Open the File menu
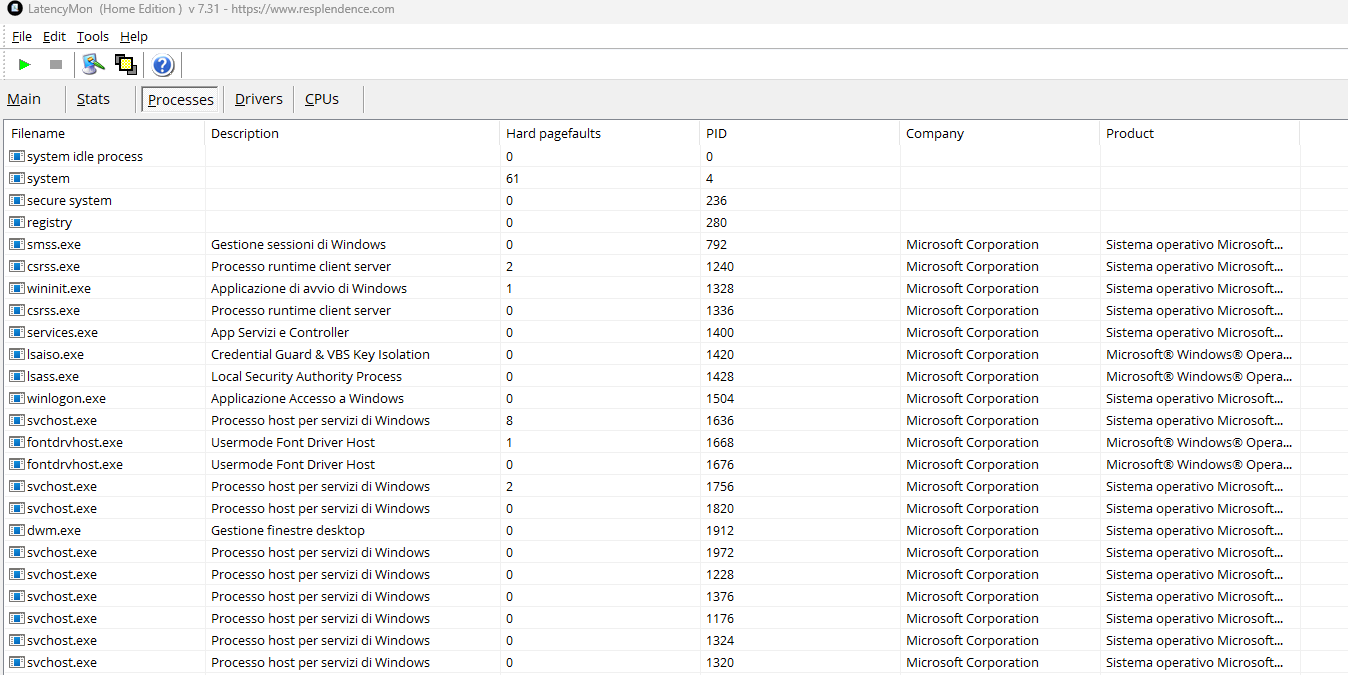The width and height of the screenshot is (1348, 675). tap(22, 37)
